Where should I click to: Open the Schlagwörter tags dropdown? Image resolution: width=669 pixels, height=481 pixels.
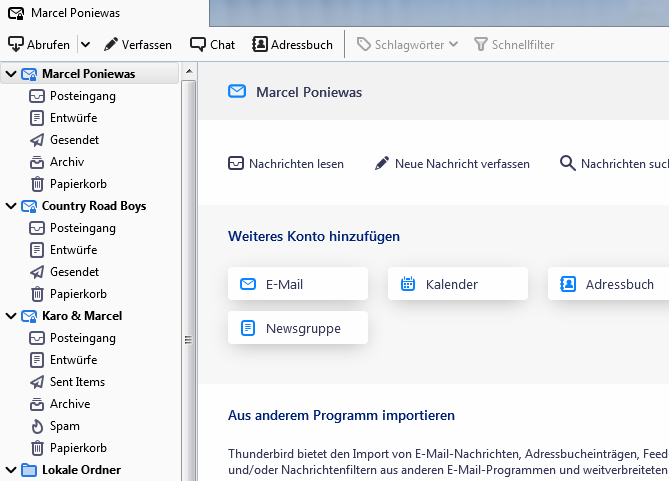[x=407, y=44]
